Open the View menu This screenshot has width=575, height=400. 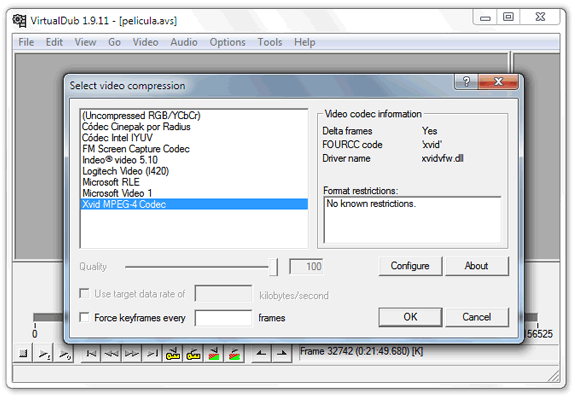point(85,42)
